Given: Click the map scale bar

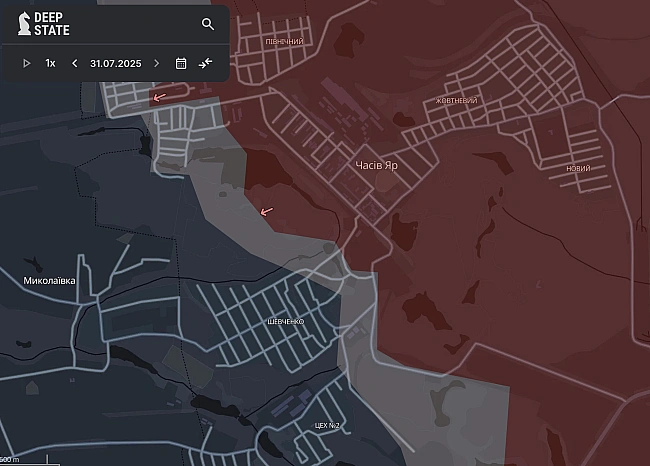Looking at the screenshot, I should point(24,460).
